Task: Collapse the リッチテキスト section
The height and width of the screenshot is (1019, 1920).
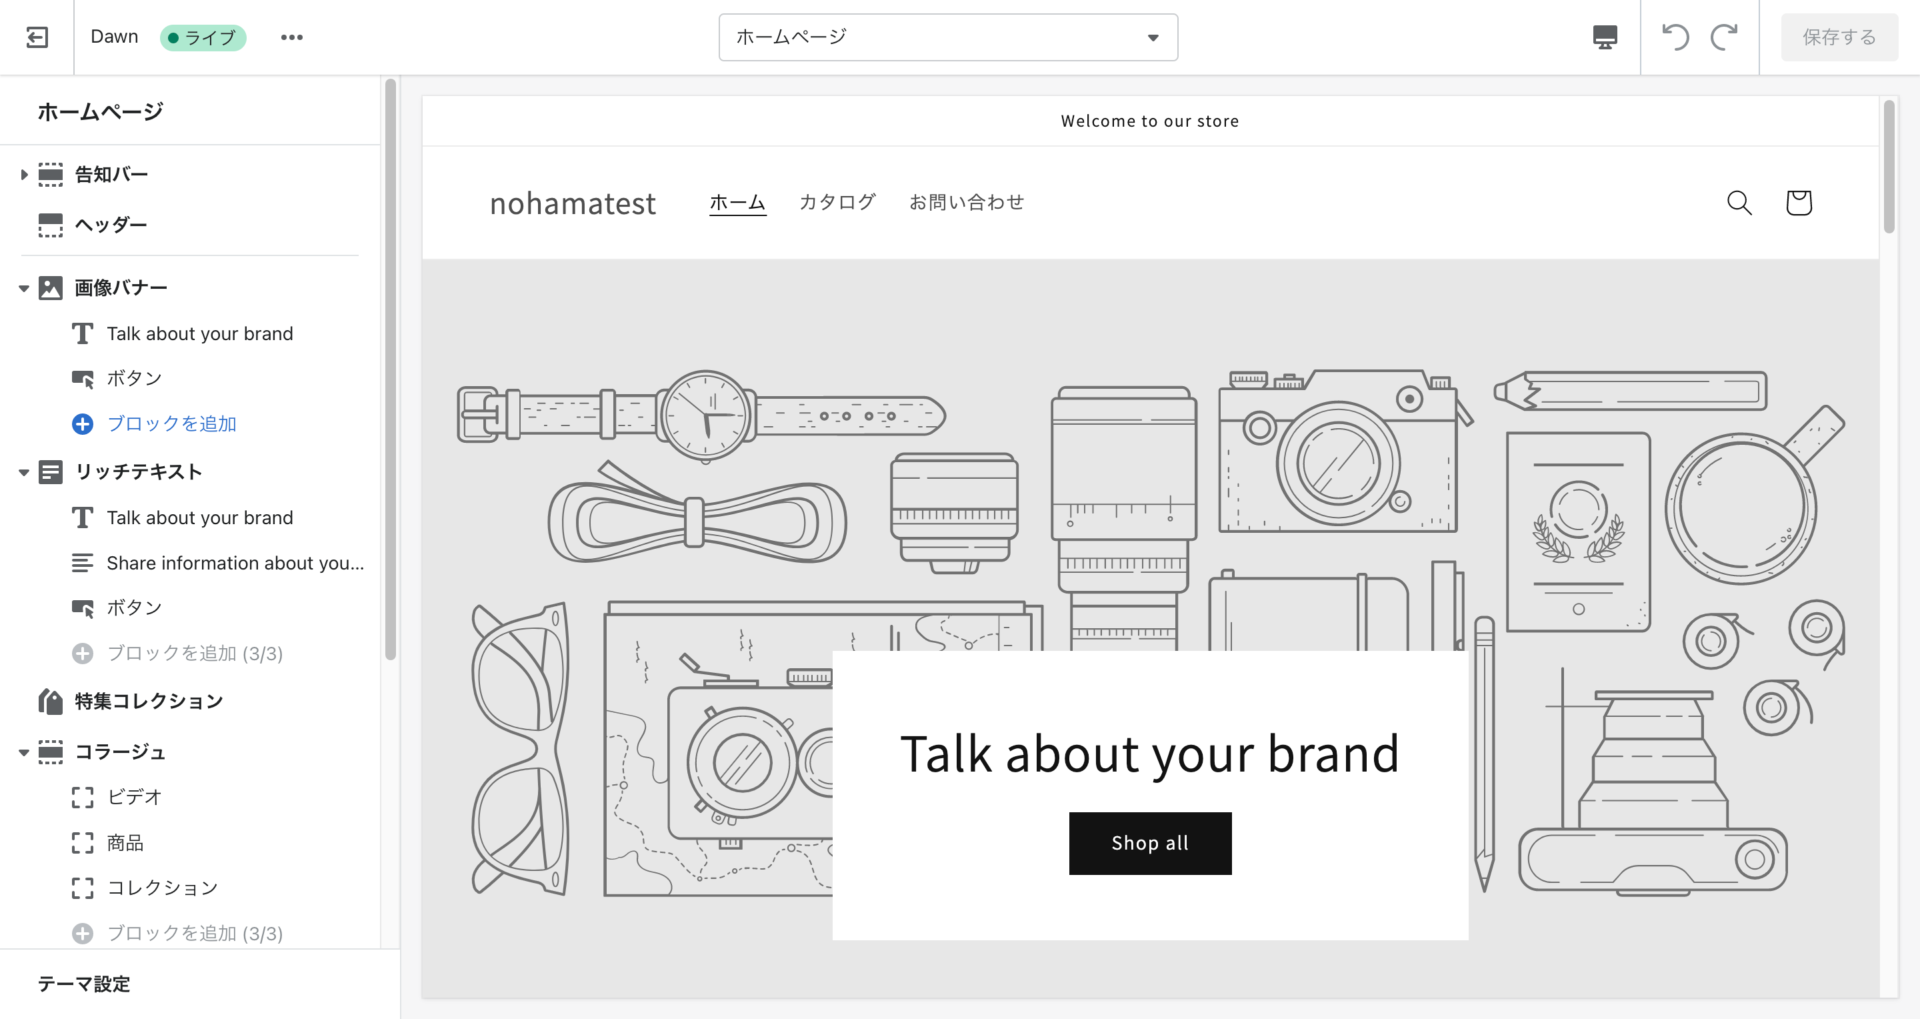Action: coord(24,473)
